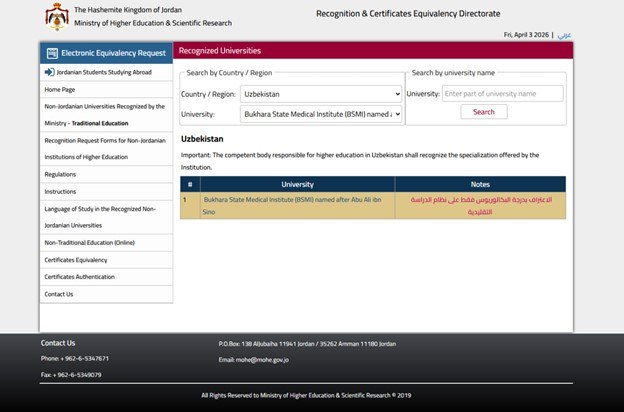The width and height of the screenshot is (624, 412).
Task: Open the Certificates Authentication page
Action: point(80,277)
